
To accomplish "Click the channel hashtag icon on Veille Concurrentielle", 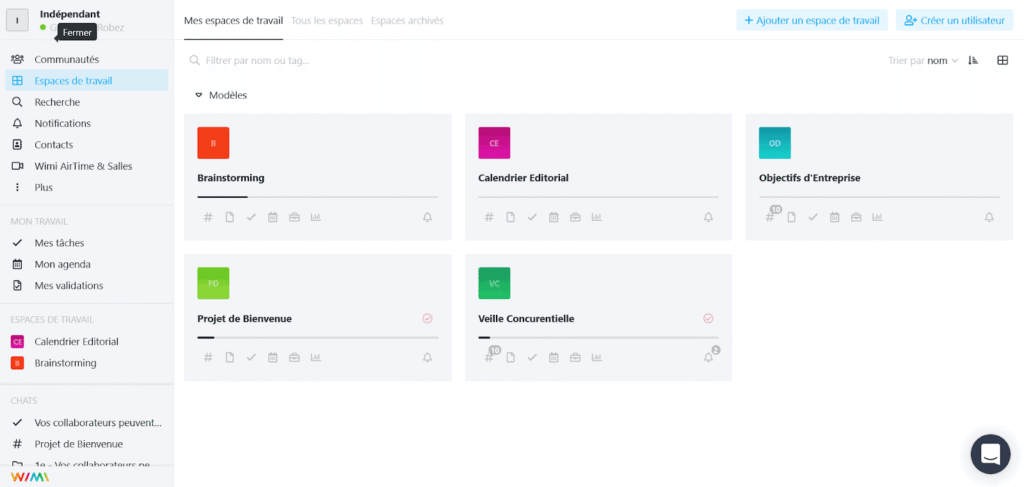I will [489, 357].
